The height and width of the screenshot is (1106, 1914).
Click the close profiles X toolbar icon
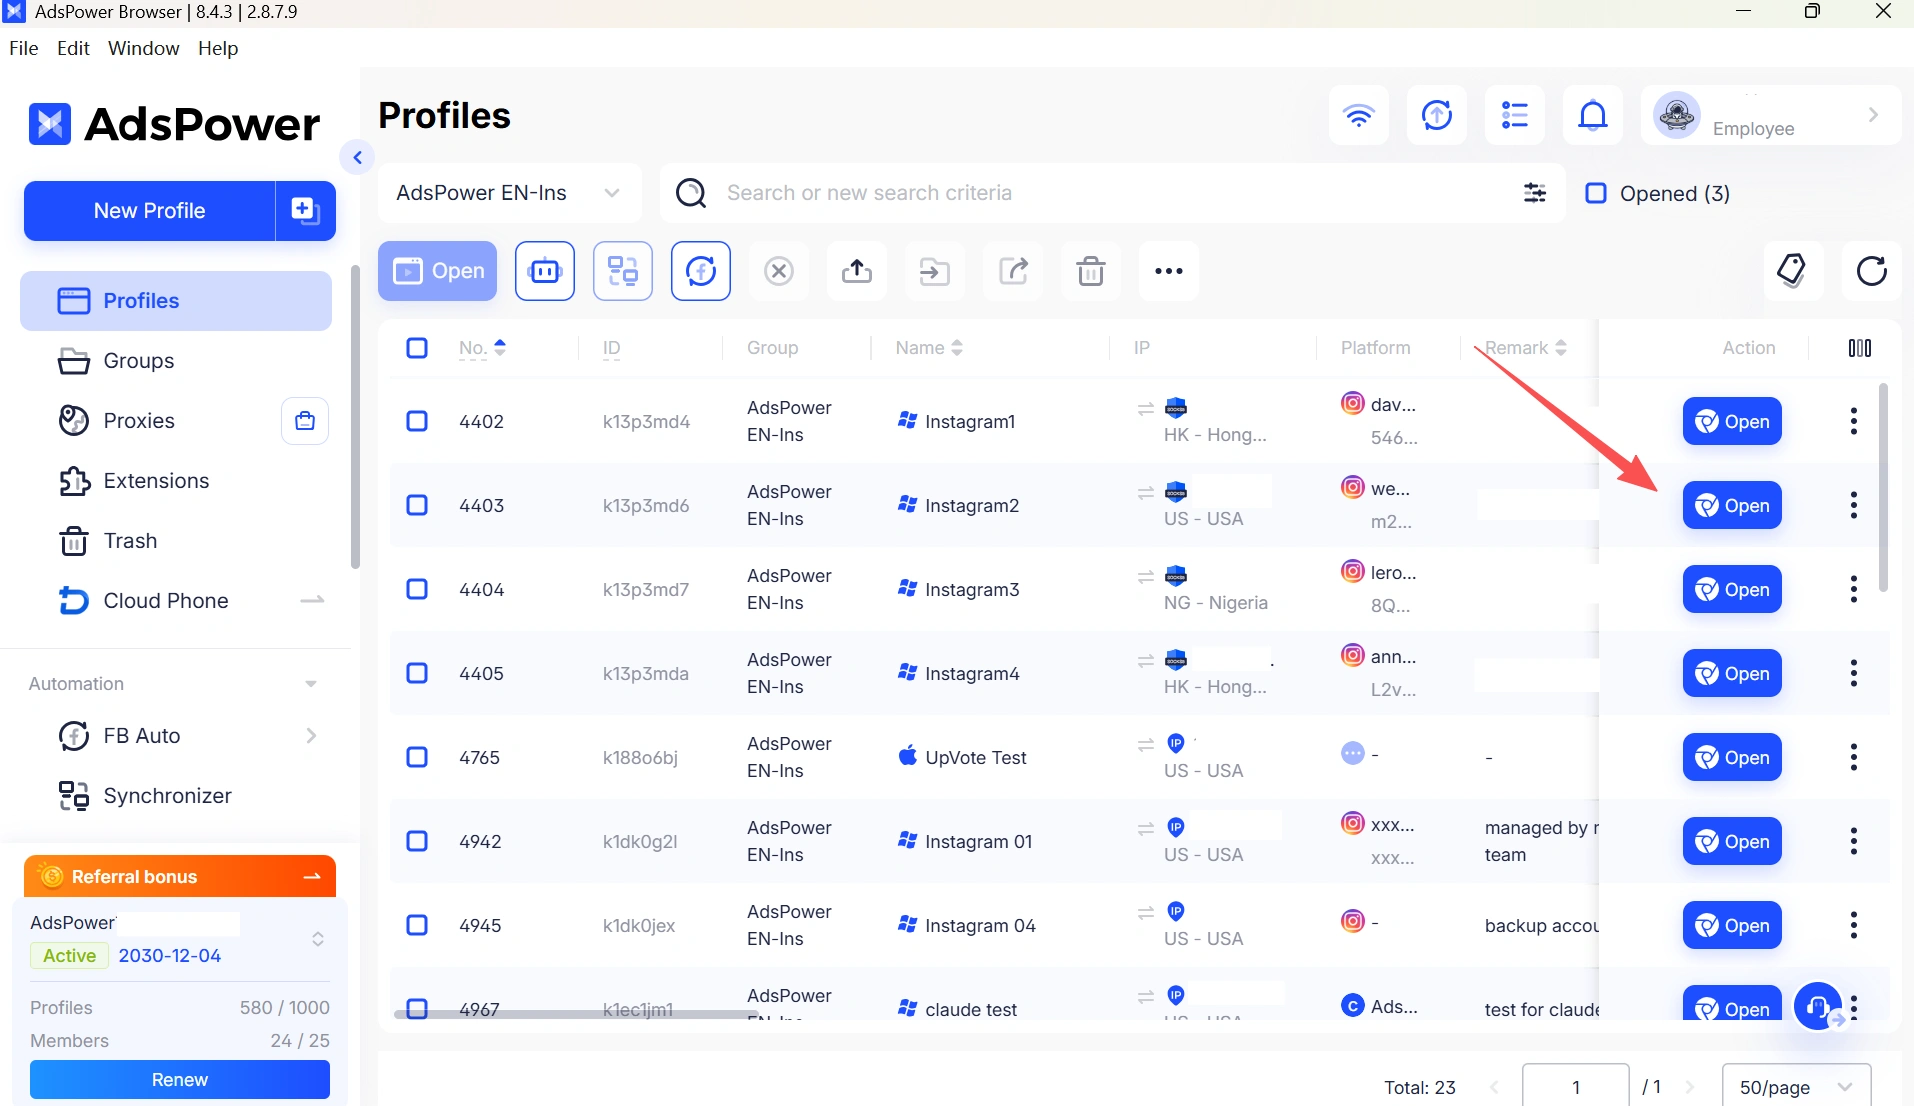tap(779, 271)
